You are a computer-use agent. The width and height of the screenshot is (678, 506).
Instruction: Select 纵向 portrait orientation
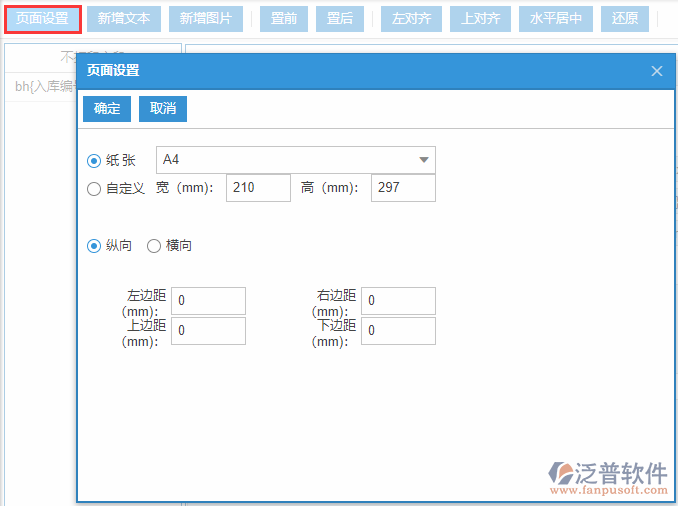pyautogui.click(x=94, y=246)
